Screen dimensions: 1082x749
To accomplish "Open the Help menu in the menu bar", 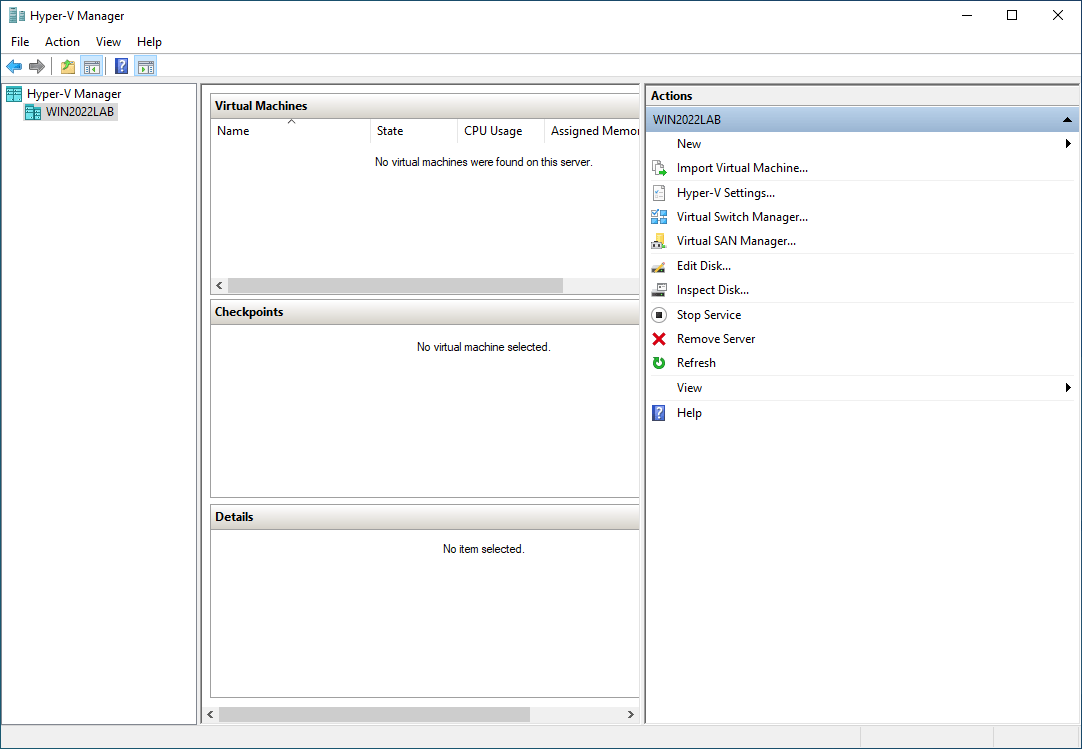I will pos(149,42).
